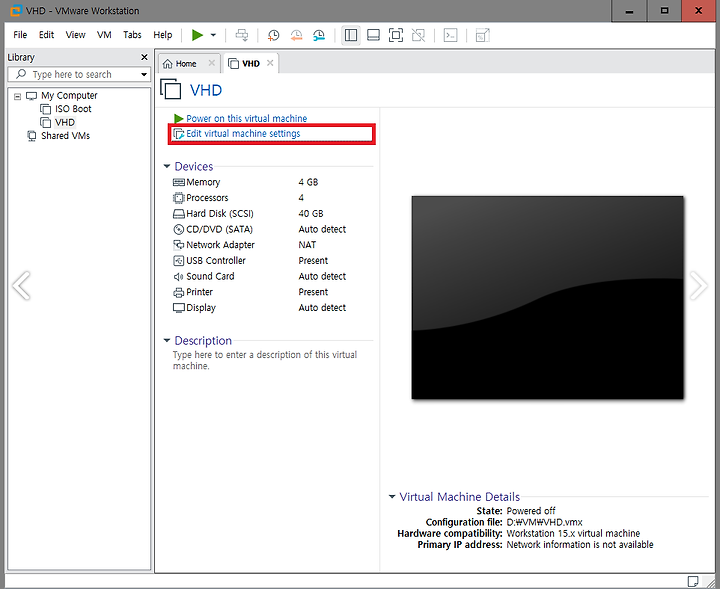
Task: Open the Snapshot Manager icon
Action: [x=319, y=35]
